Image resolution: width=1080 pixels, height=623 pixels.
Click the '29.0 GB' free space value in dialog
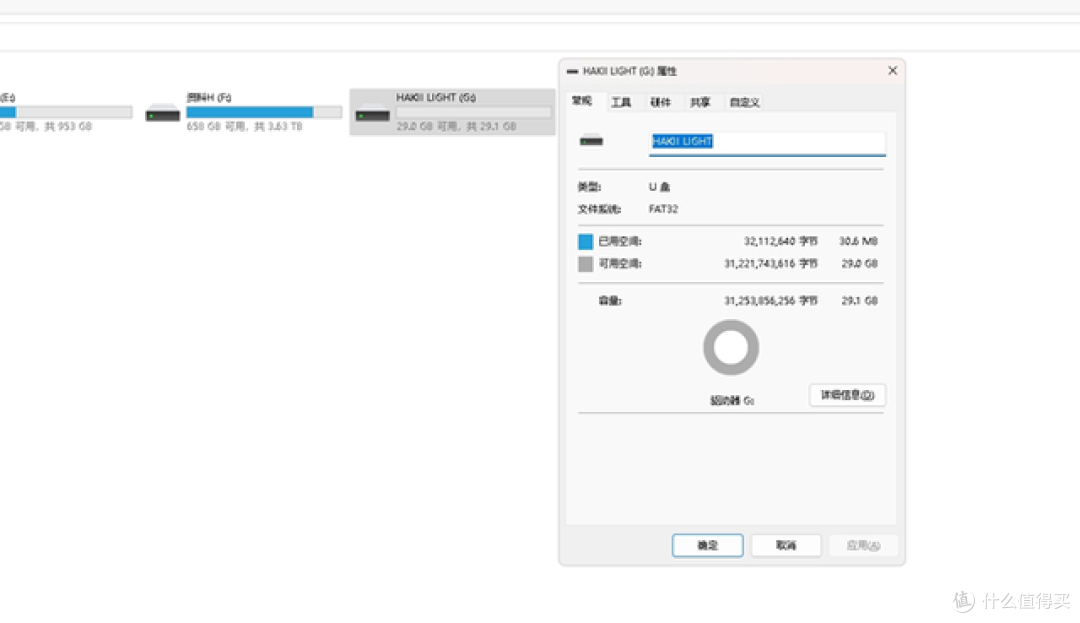coord(860,263)
